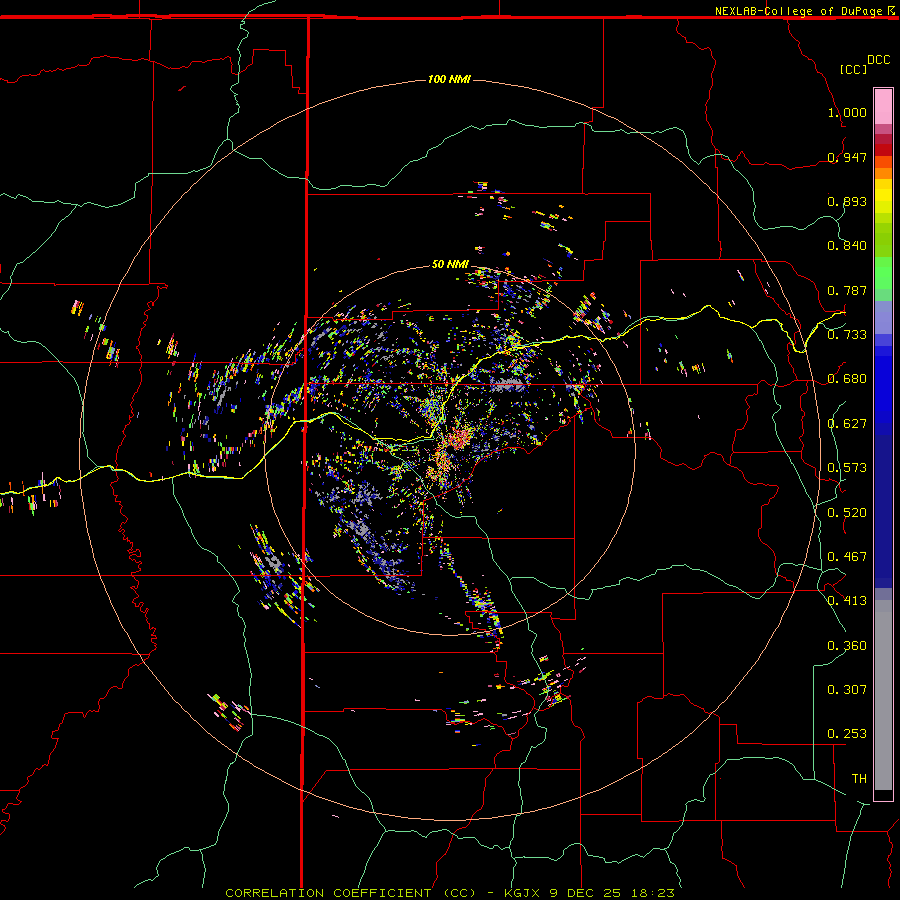The width and height of the screenshot is (900, 900).
Task: Click the gray segment of the color bar
Action: coord(883,695)
